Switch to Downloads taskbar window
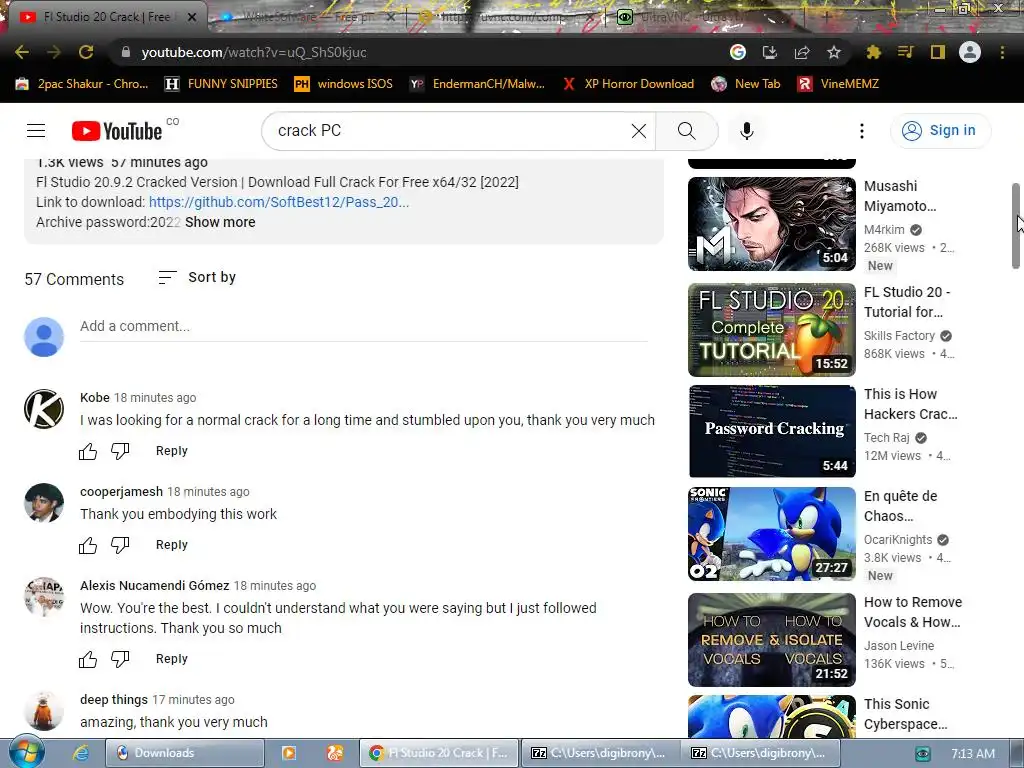This screenshot has height=768, width=1024. click(x=185, y=753)
